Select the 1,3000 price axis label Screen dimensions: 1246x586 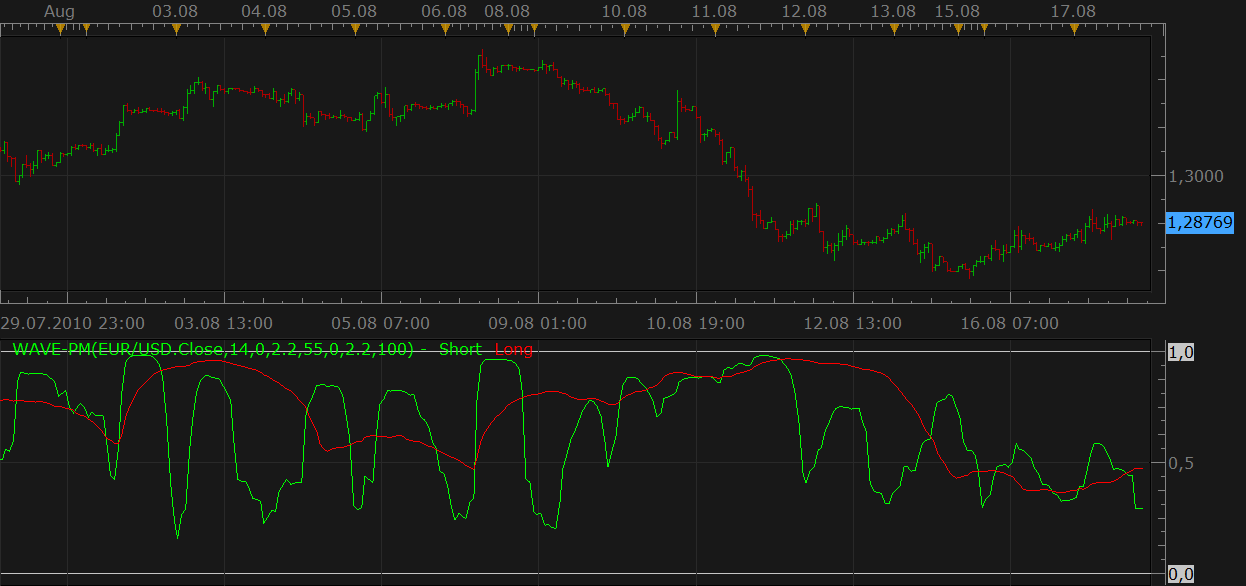tap(1196, 176)
